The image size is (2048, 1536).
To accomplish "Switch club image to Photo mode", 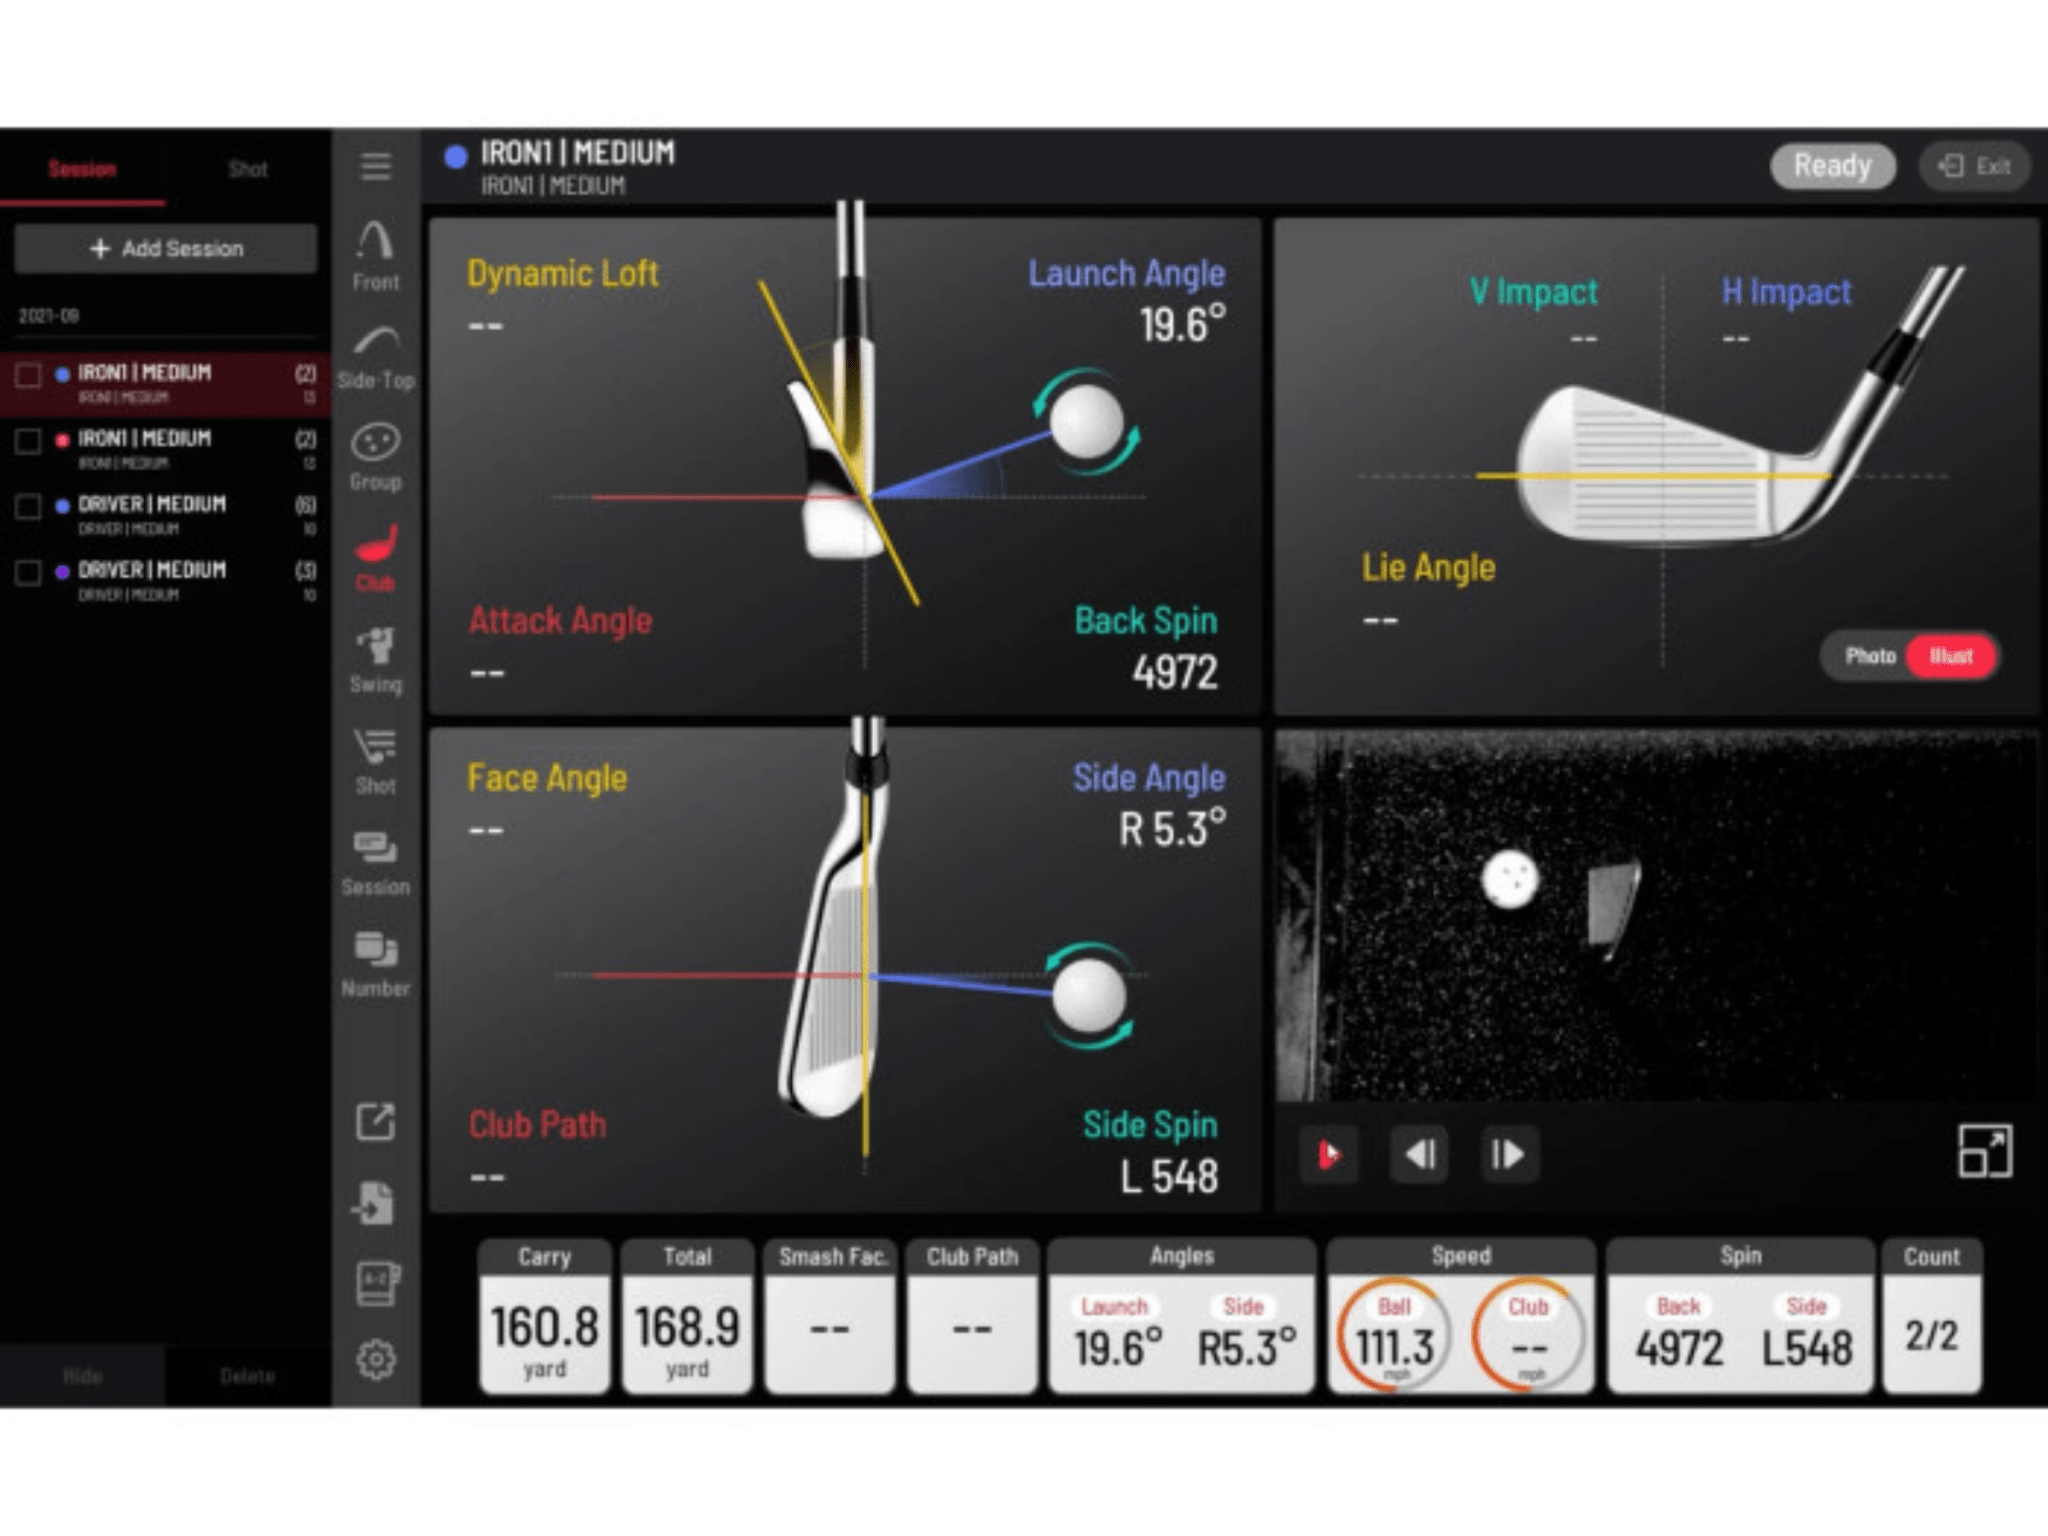I will [x=1869, y=656].
